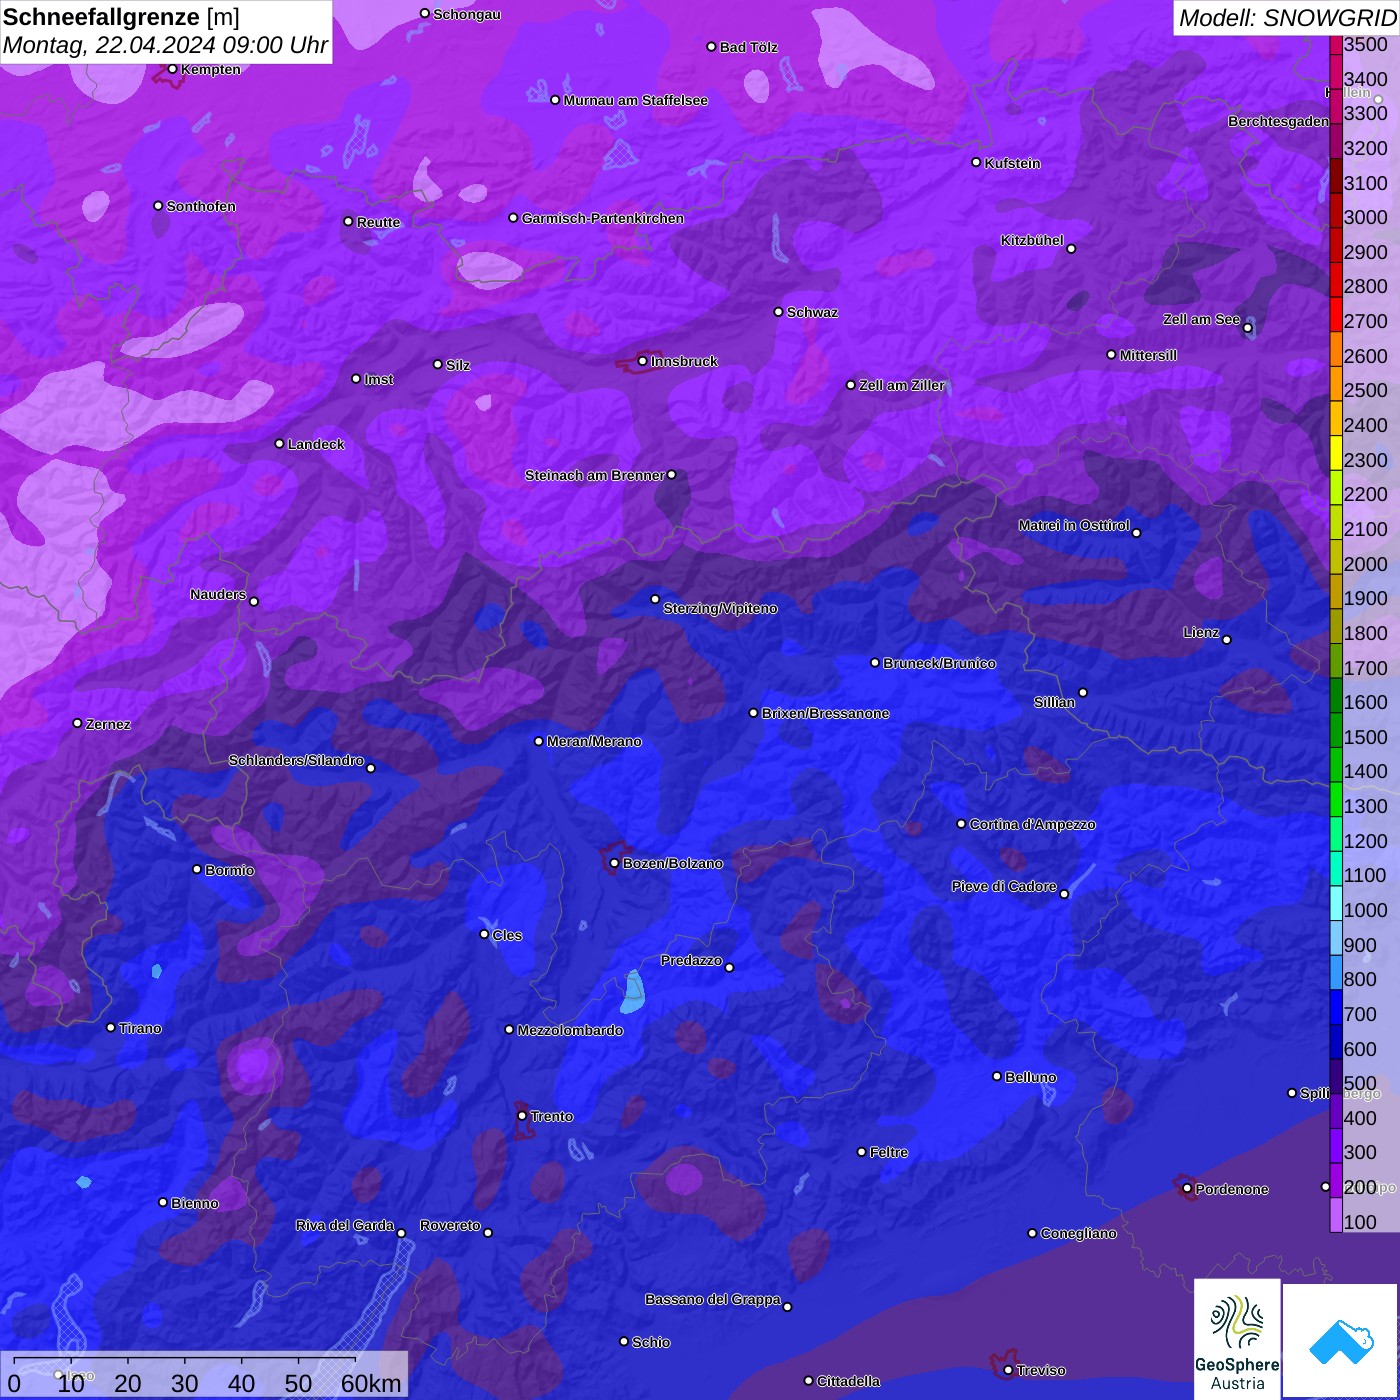Select the 'Matrei in Osttirol' label

tap(1074, 525)
